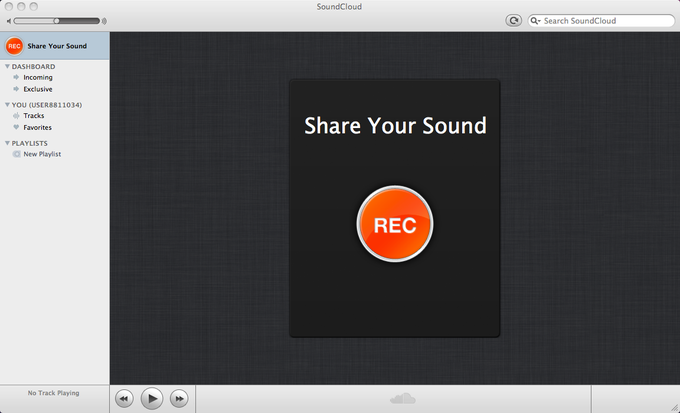Open Exclusive in the dashboard
Image resolution: width=680 pixels, height=413 pixels.
[x=38, y=89]
